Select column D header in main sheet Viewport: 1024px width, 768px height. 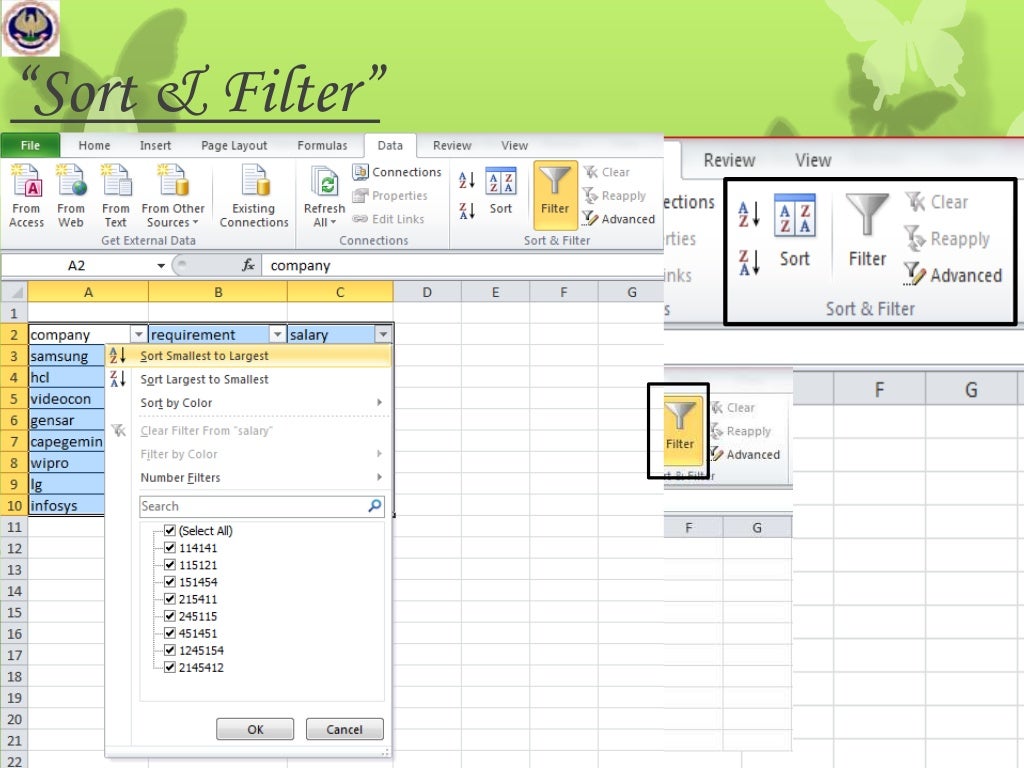(x=427, y=292)
